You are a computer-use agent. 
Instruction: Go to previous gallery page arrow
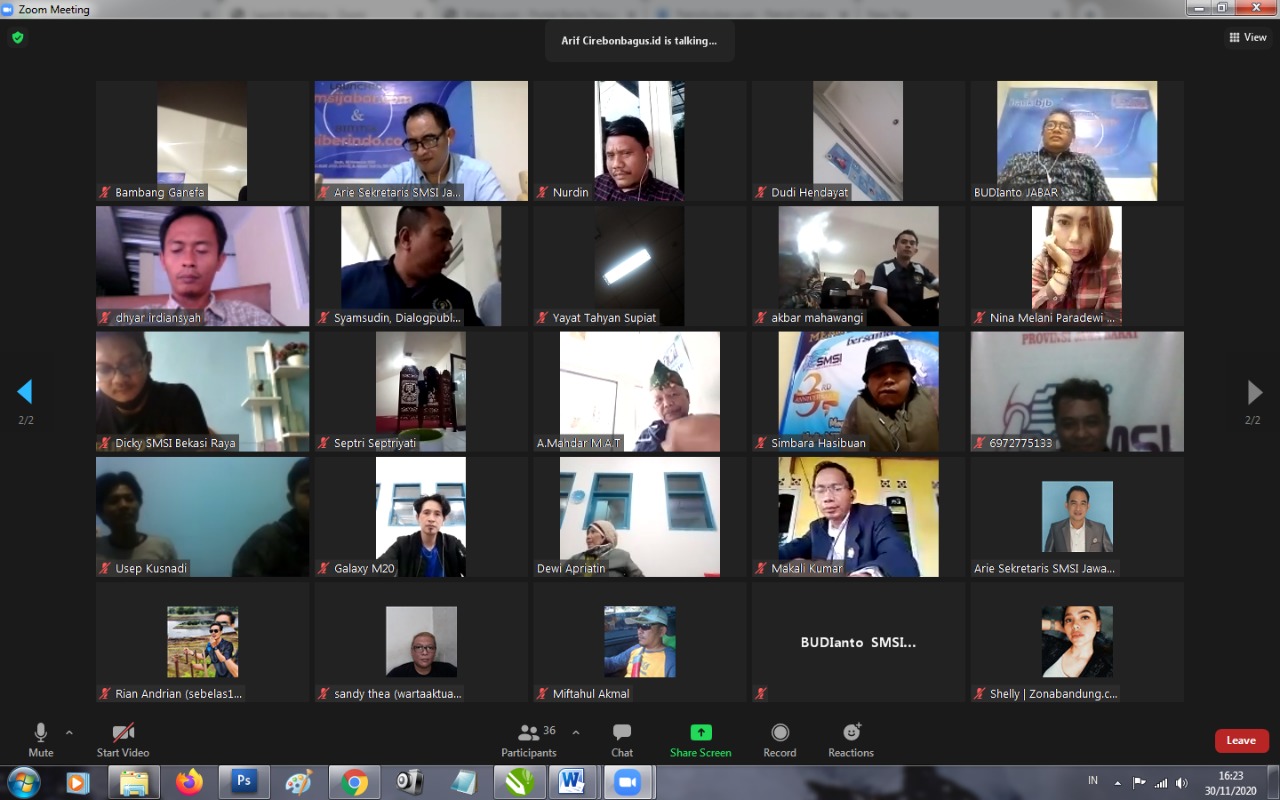[25, 392]
